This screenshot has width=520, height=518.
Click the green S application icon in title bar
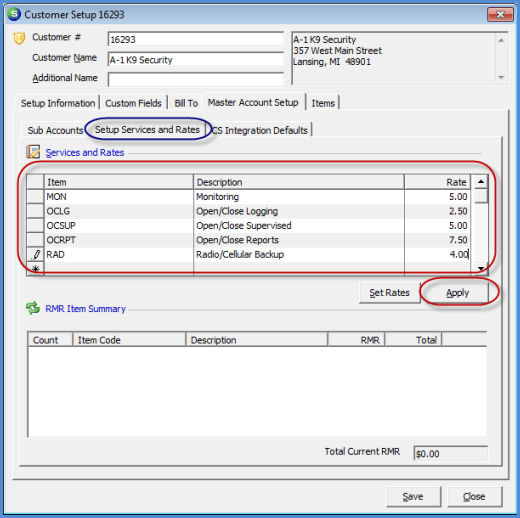coord(14,14)
